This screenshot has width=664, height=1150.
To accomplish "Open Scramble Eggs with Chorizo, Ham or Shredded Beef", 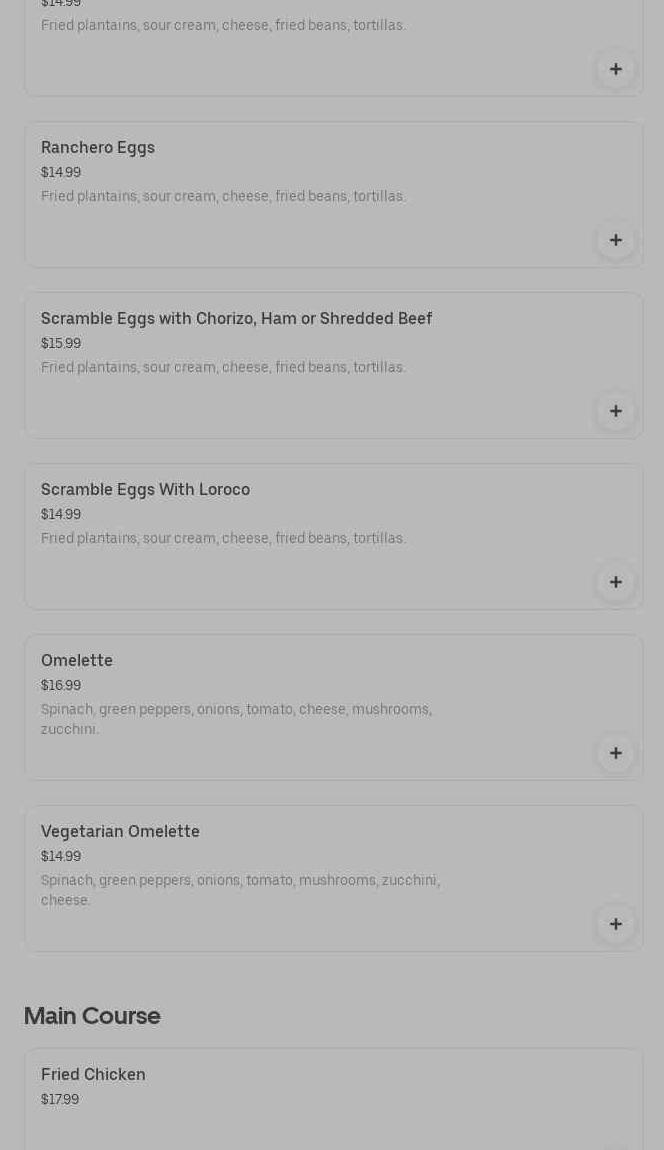I will 236,319.
